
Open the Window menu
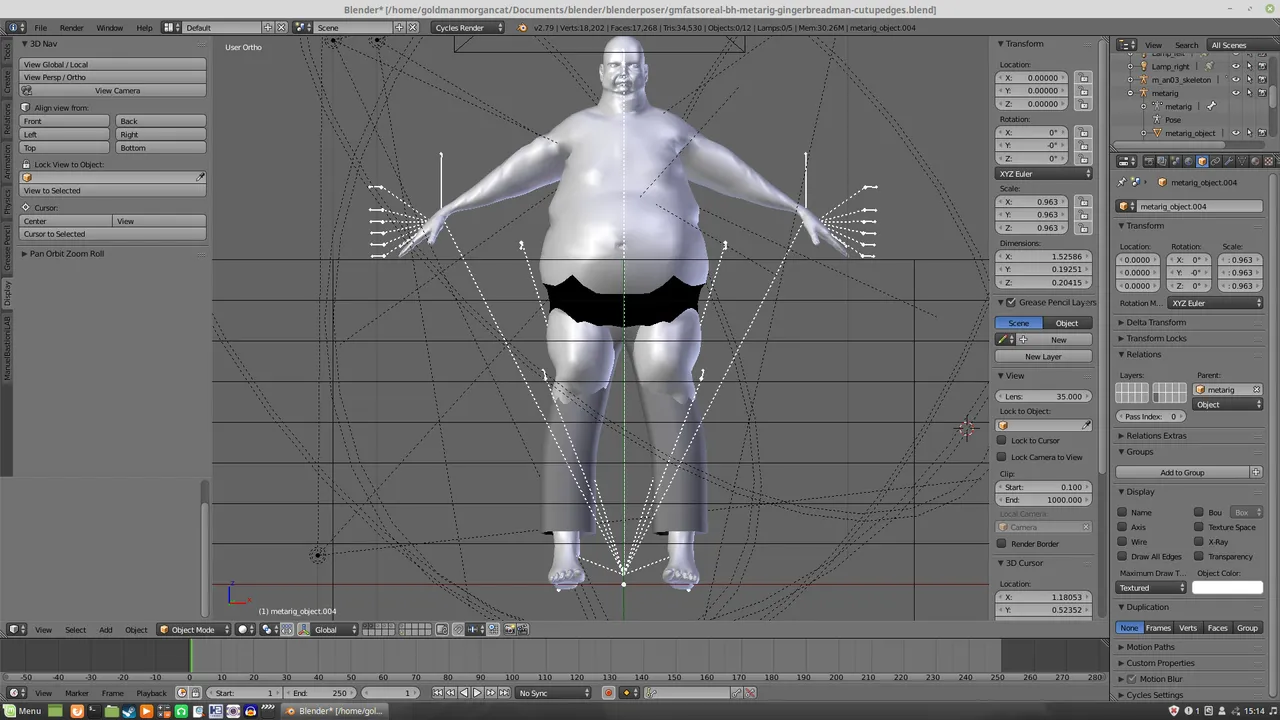coord(110,28)
